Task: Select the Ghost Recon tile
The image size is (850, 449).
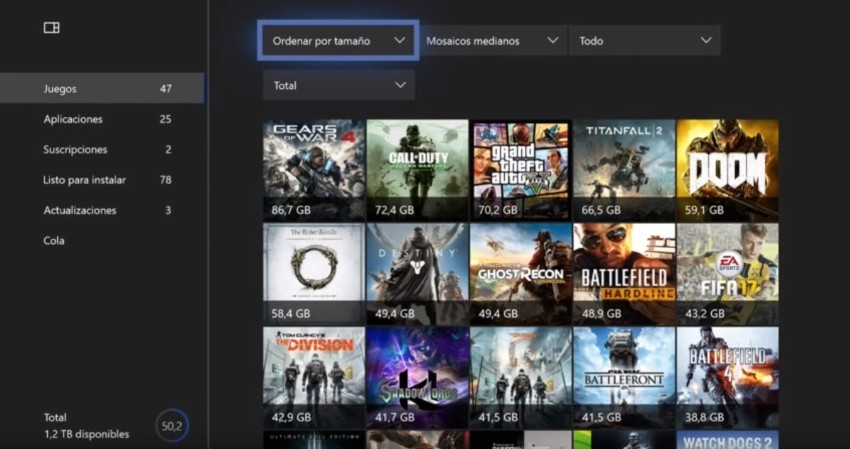Action: click(x=521, y=274)
